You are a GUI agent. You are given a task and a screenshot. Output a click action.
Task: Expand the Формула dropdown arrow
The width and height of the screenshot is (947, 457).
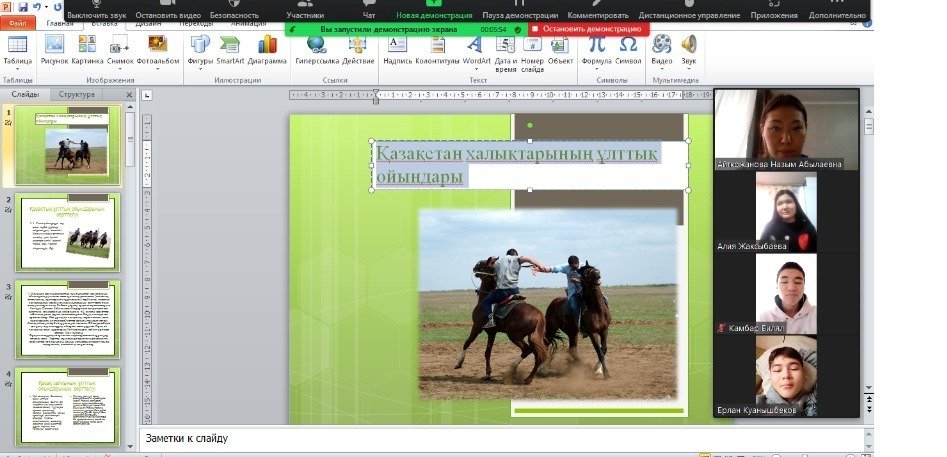596,69
